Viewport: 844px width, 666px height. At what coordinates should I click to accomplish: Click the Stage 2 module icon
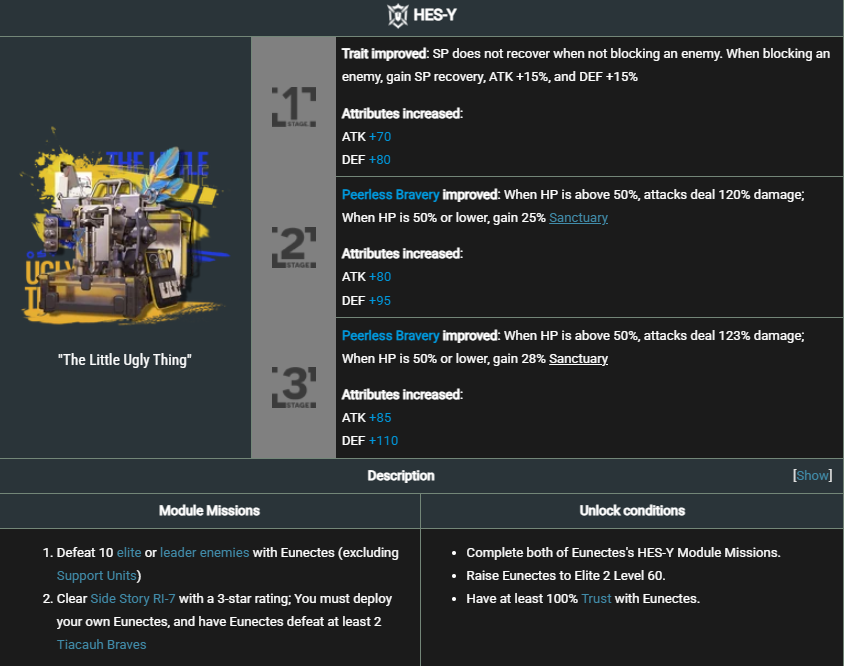(x=293, y=247)
